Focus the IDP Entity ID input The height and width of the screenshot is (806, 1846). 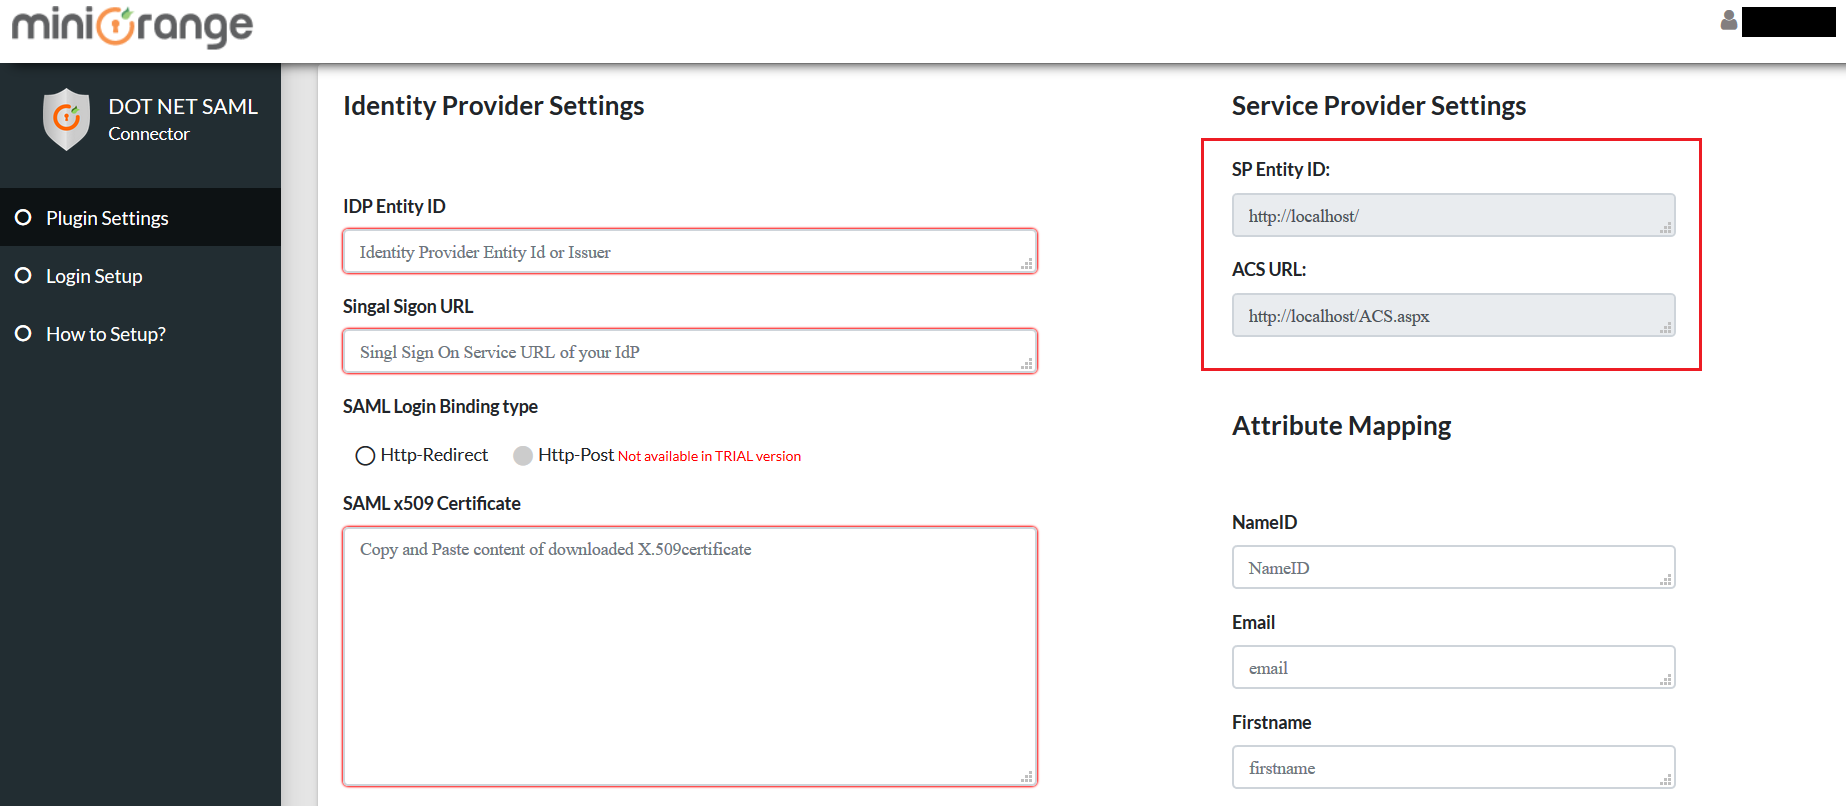[690, 251]
